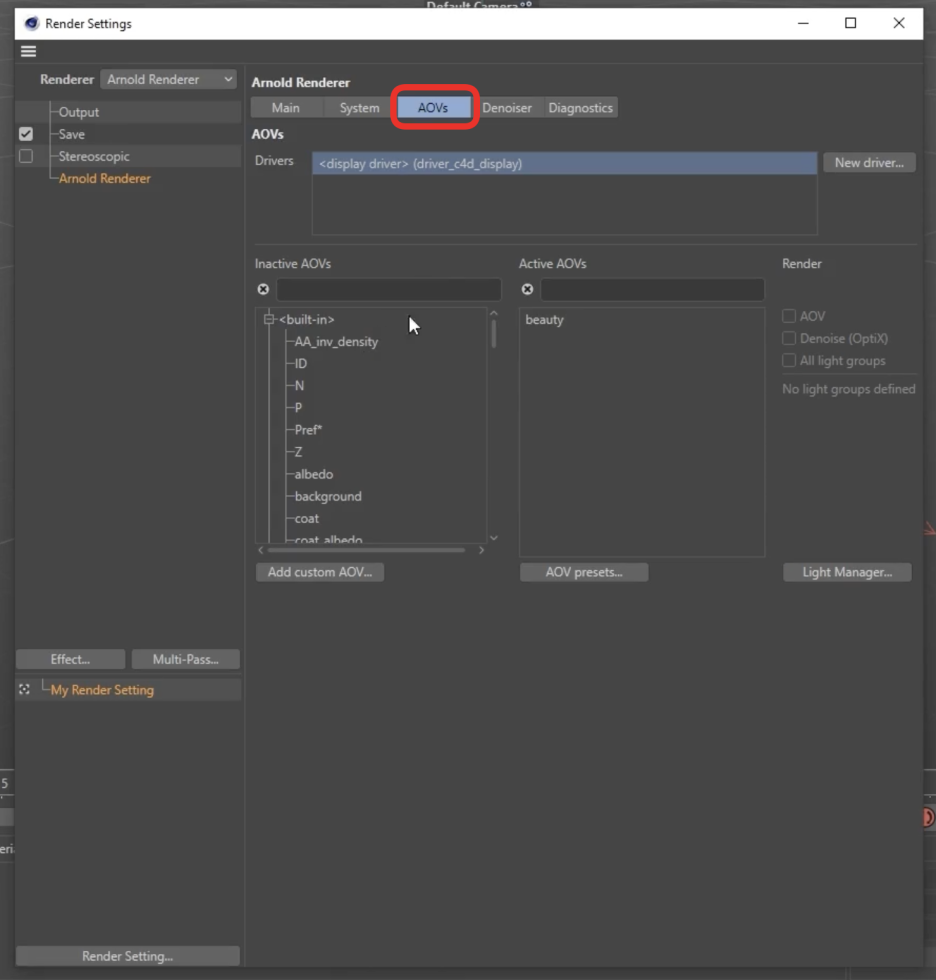Select the P AOV
Image resolution: width=936 pixels, height=980 pixels.
coord(299,408)
